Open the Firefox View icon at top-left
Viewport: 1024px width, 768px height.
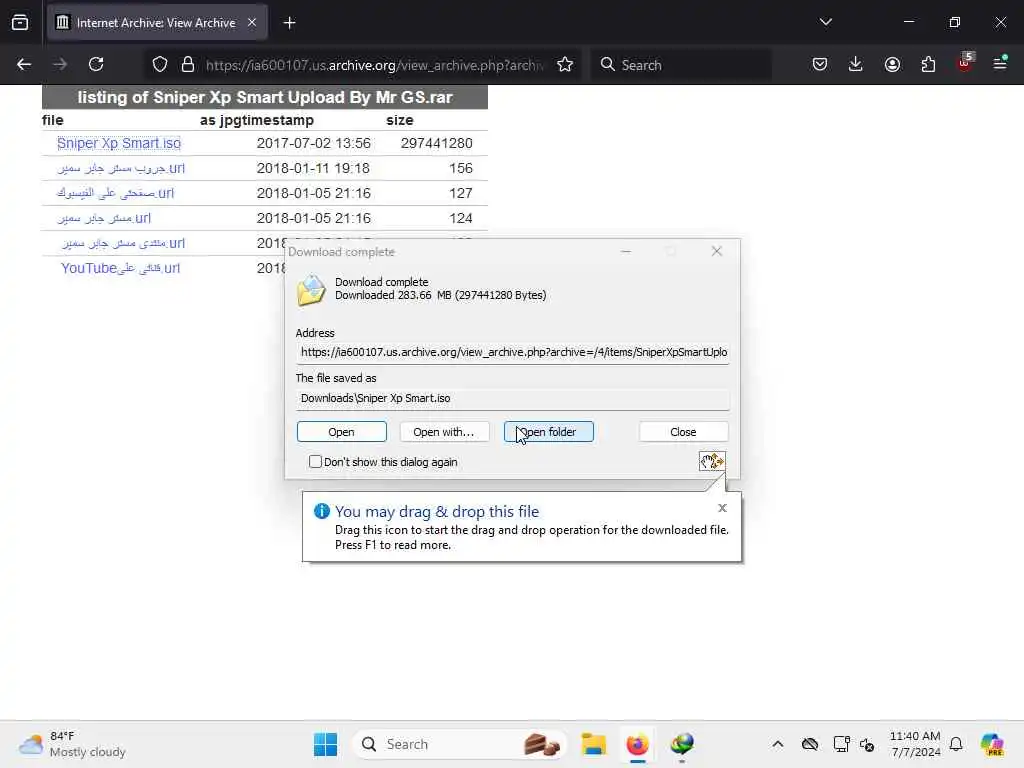tap(20, 23)
